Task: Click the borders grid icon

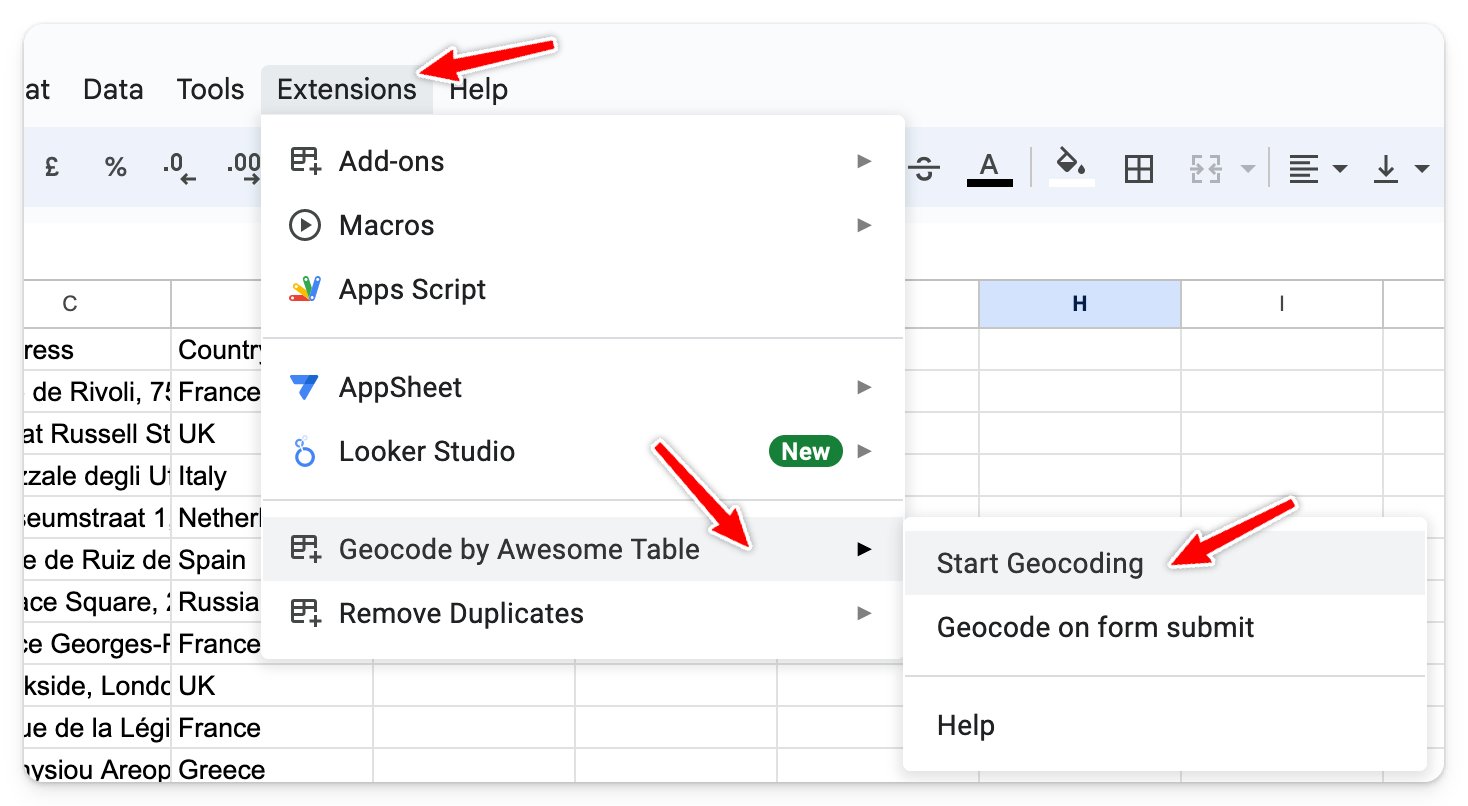Action: tap(1139, 169)
